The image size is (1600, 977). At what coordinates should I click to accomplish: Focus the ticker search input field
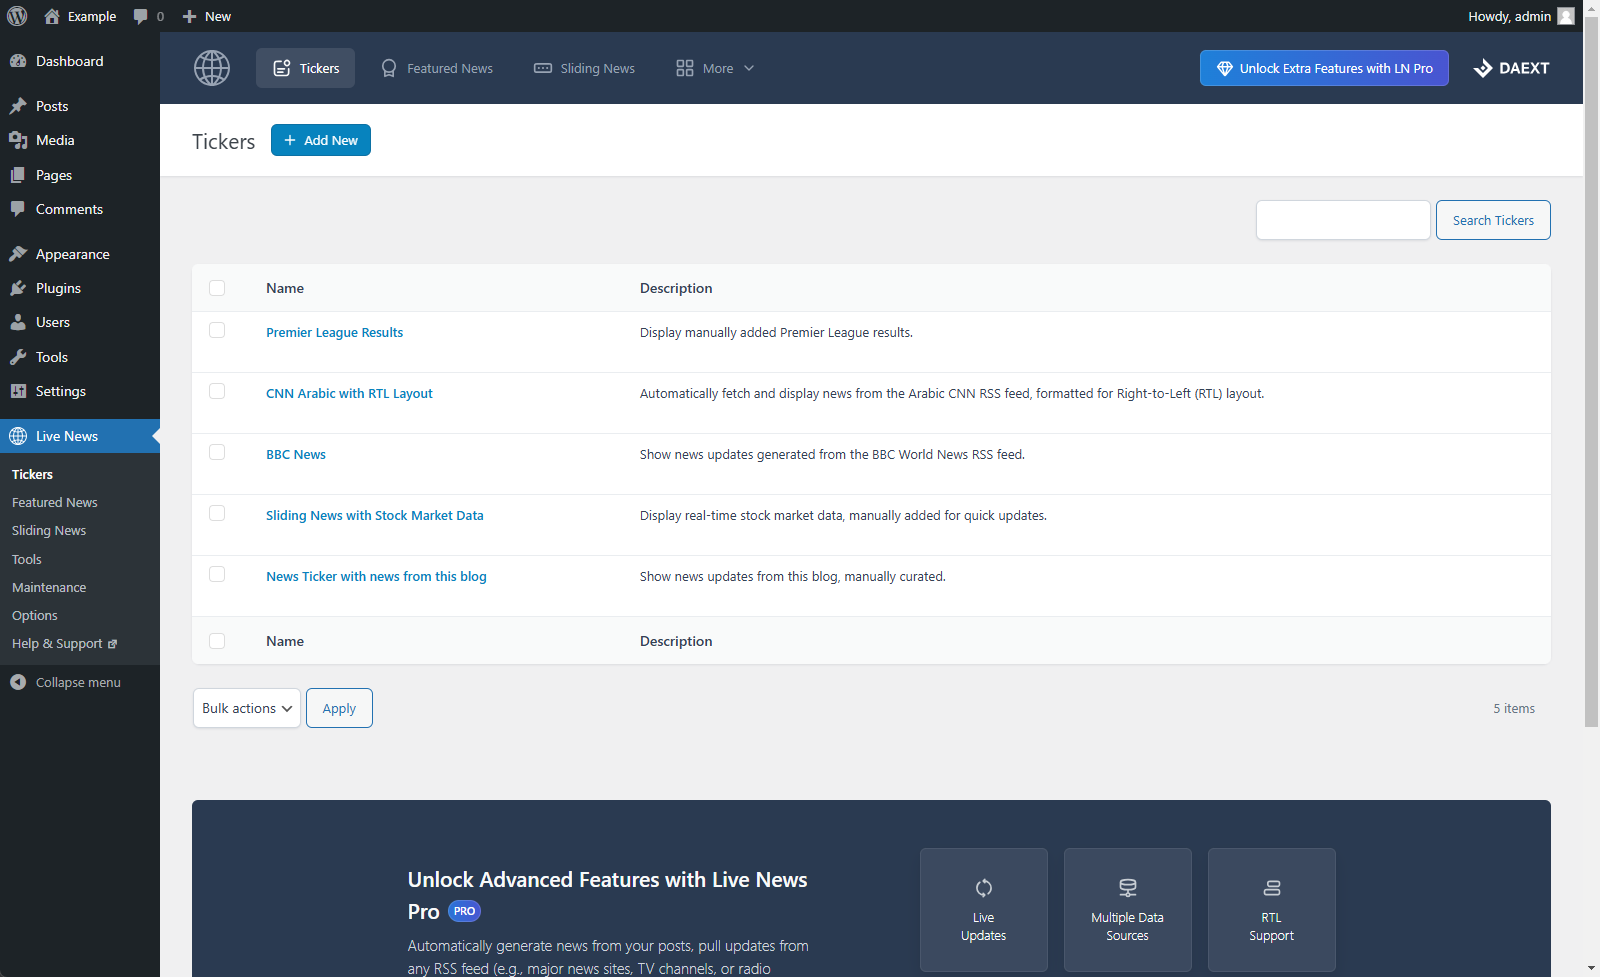(1343, 220)
